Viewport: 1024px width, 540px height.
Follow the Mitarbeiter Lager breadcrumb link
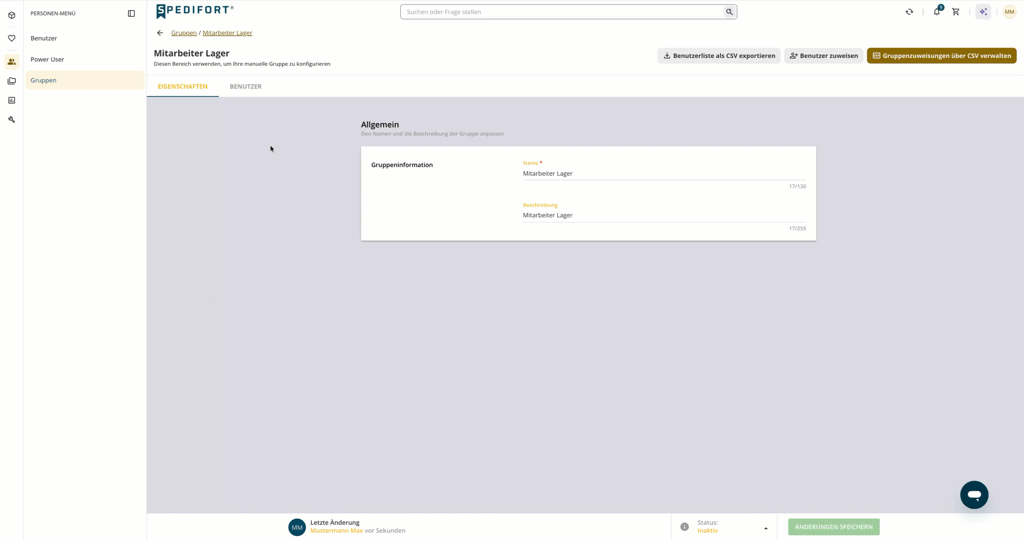pyautogui.click(x=227, y=33)
